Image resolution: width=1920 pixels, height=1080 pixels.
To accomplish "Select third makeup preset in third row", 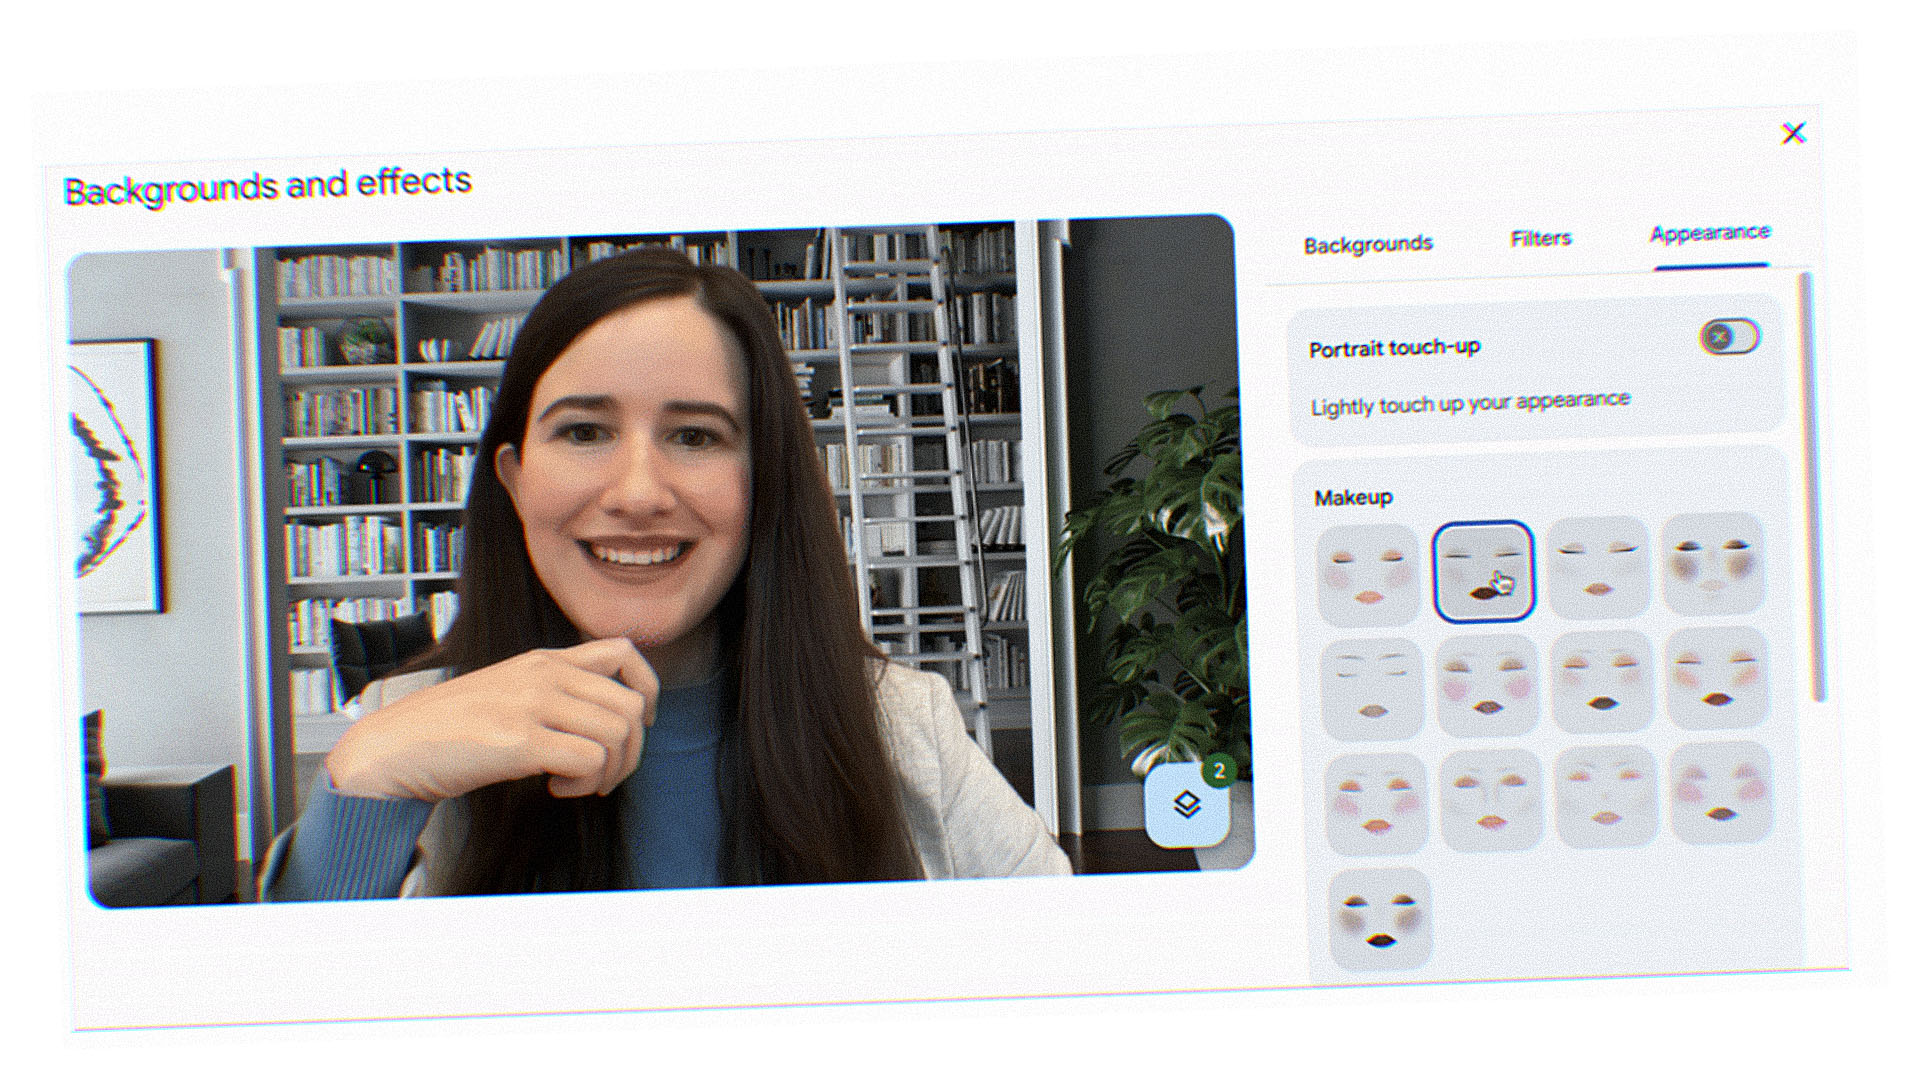I will pyautogui.click(x=1606, y=797).
